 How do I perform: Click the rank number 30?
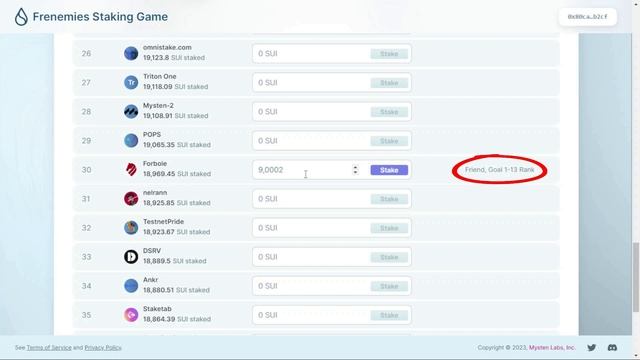coord(86,170)
